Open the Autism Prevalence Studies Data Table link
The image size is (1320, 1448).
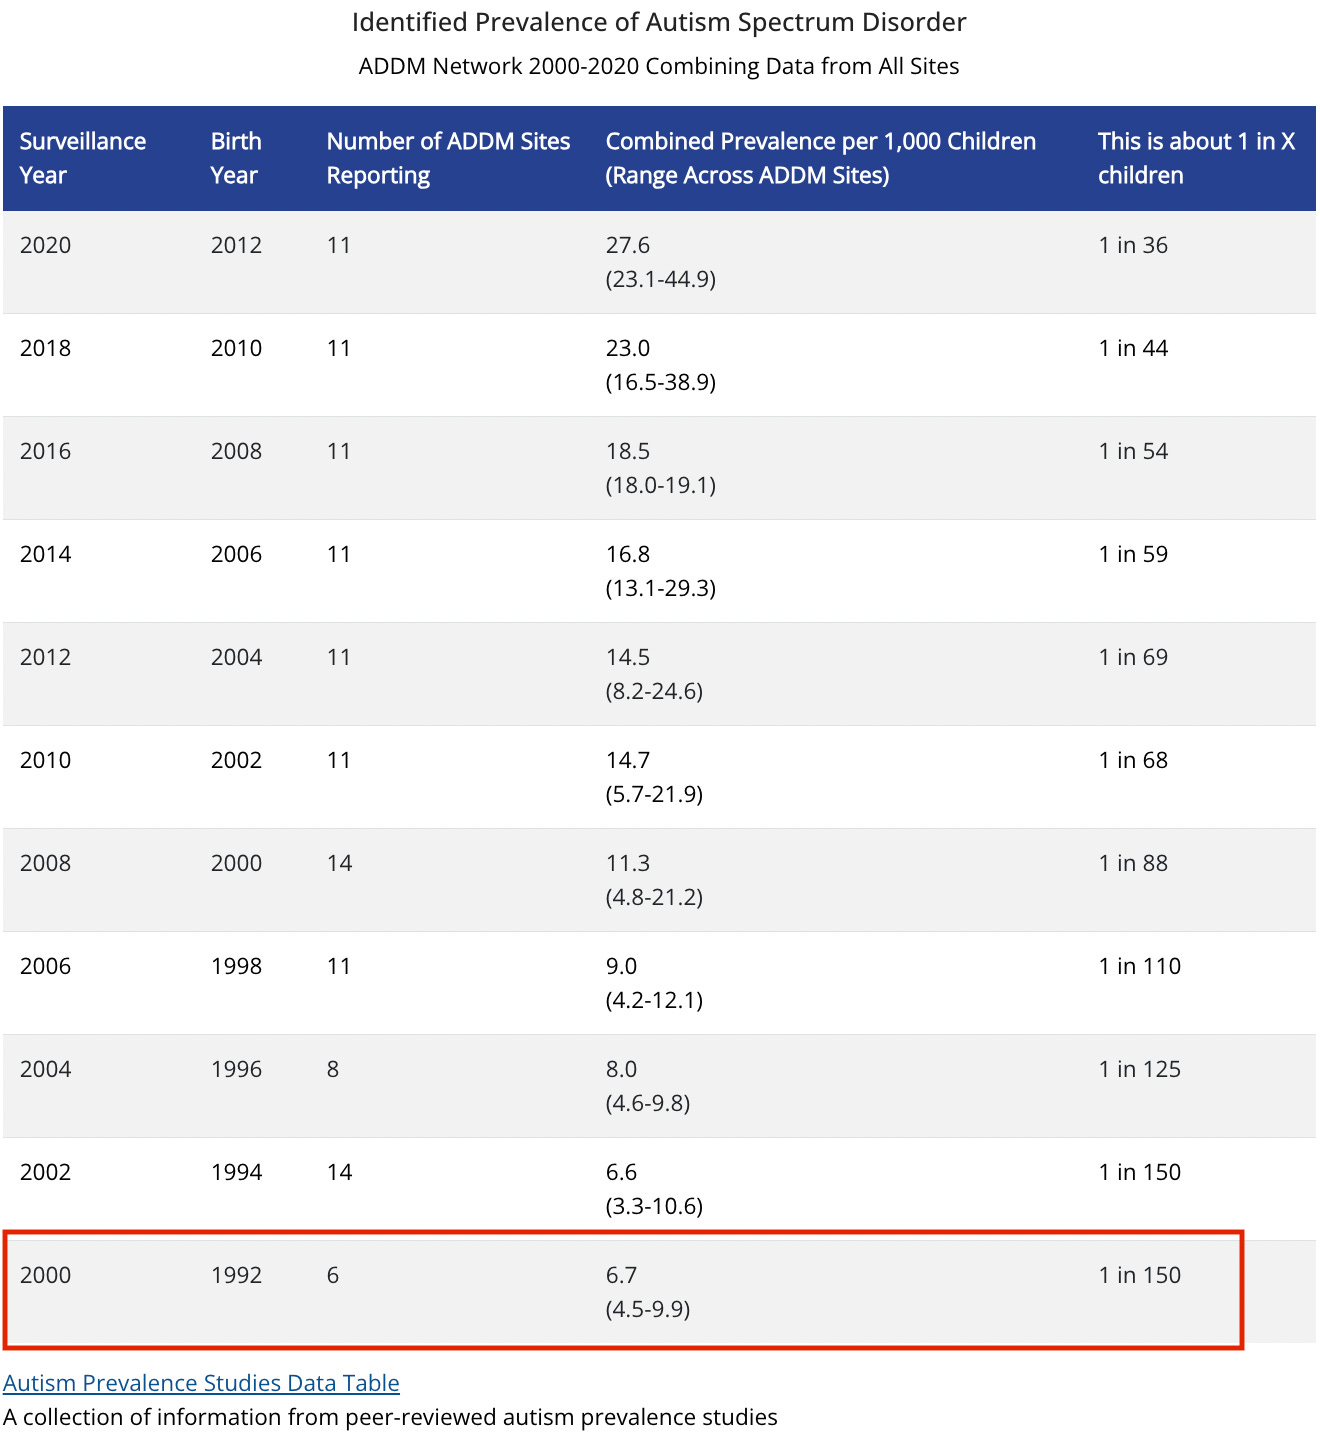pyautogui.click(x=201, y=1383)
